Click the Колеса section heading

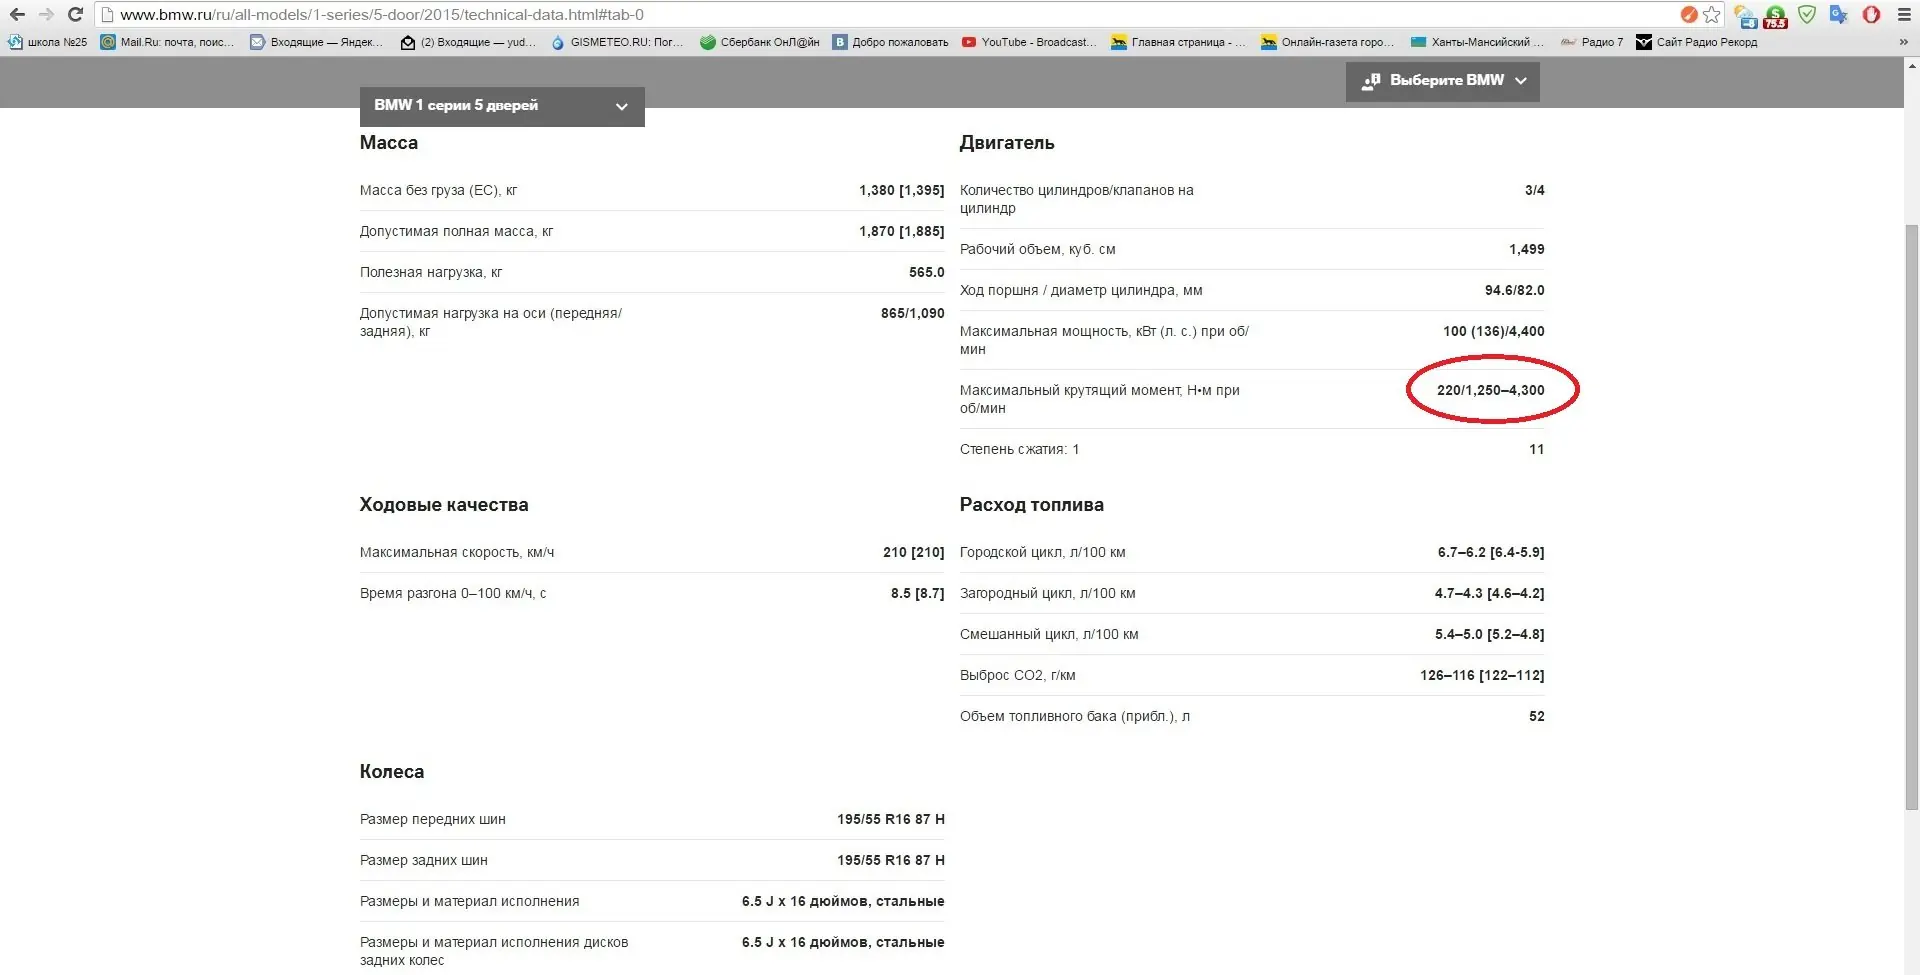pyautogui.click(x=392, y=772)
